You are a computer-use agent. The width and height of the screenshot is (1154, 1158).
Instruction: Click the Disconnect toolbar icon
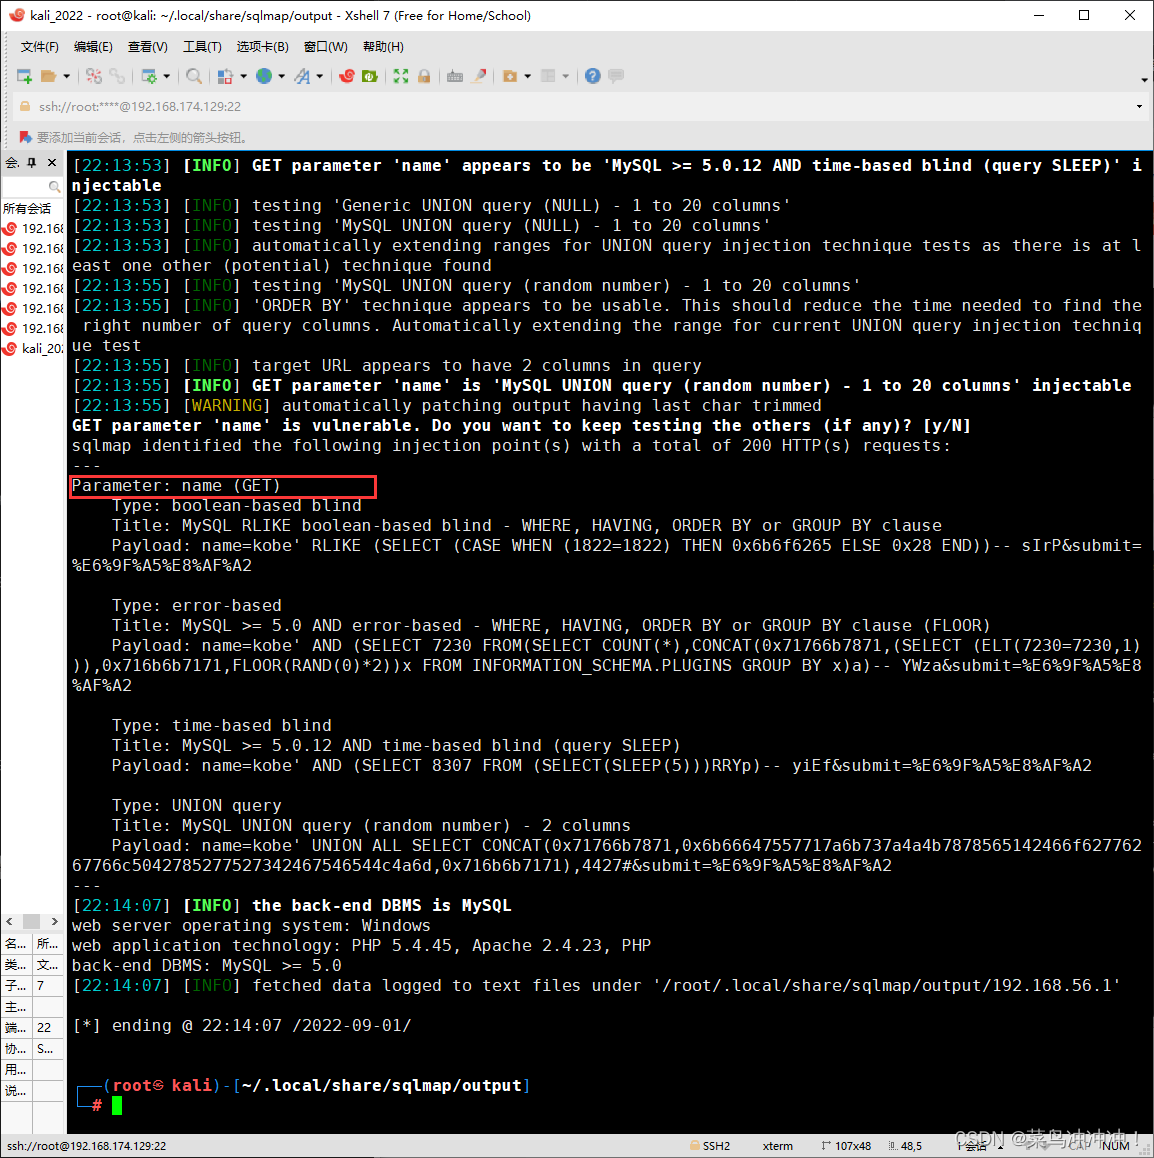click(x=94, y=76)
